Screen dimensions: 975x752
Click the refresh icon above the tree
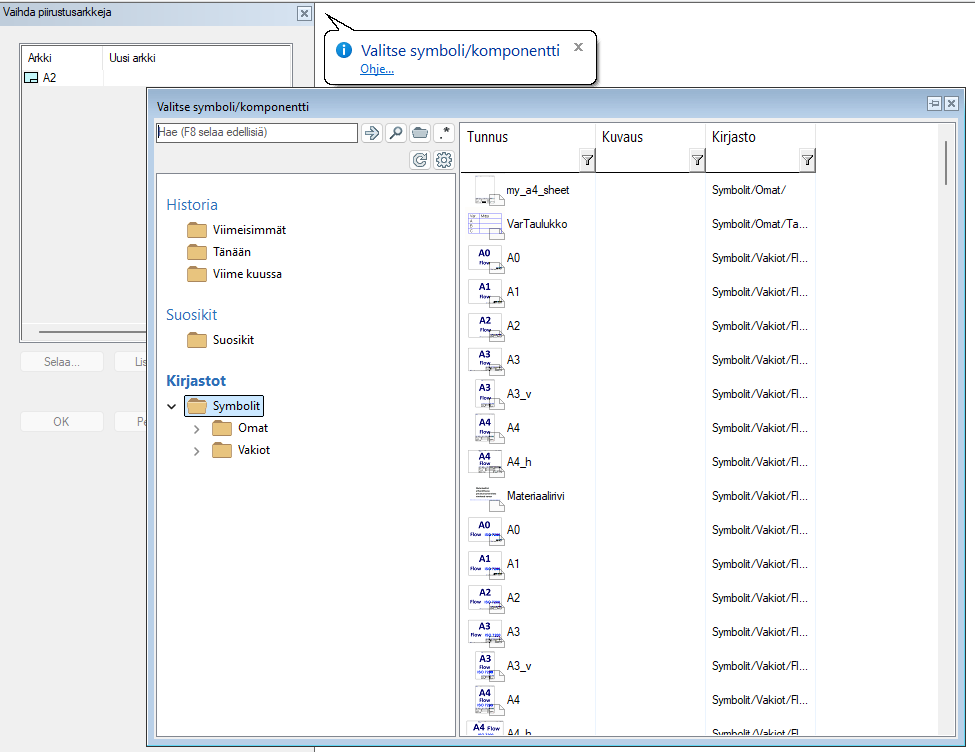[x=420, y=160]
